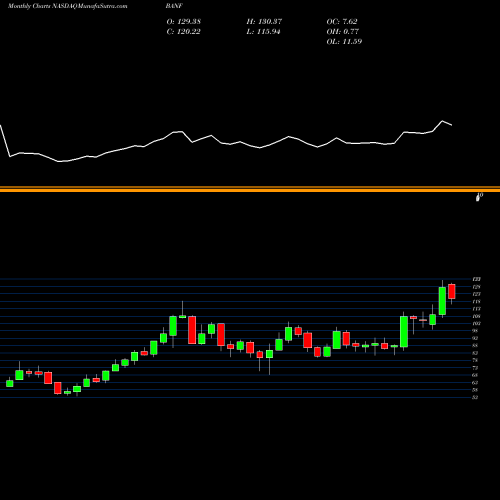Select the close value 'C: 120.22'
This screenshot has width=500, height=500.
(183, 32)
